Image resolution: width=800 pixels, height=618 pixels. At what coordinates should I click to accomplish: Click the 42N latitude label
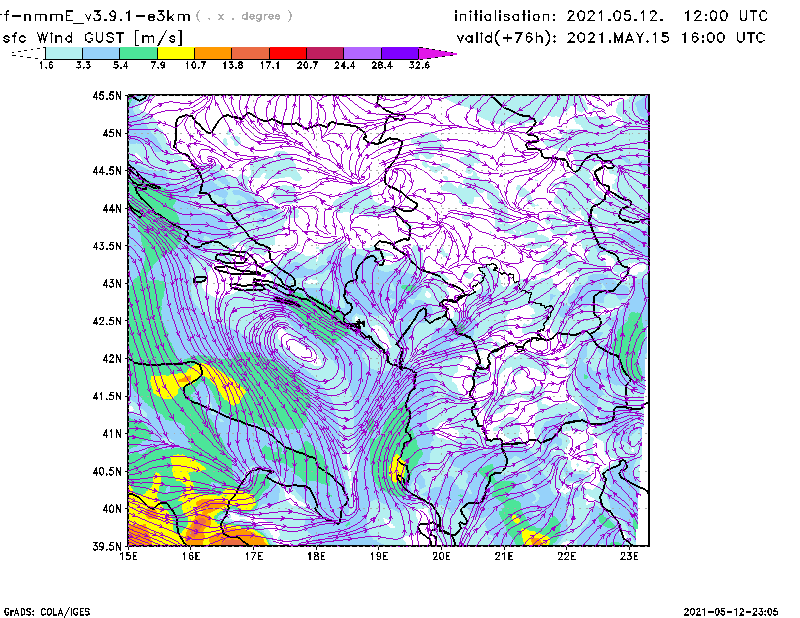[x=112, y=359]
